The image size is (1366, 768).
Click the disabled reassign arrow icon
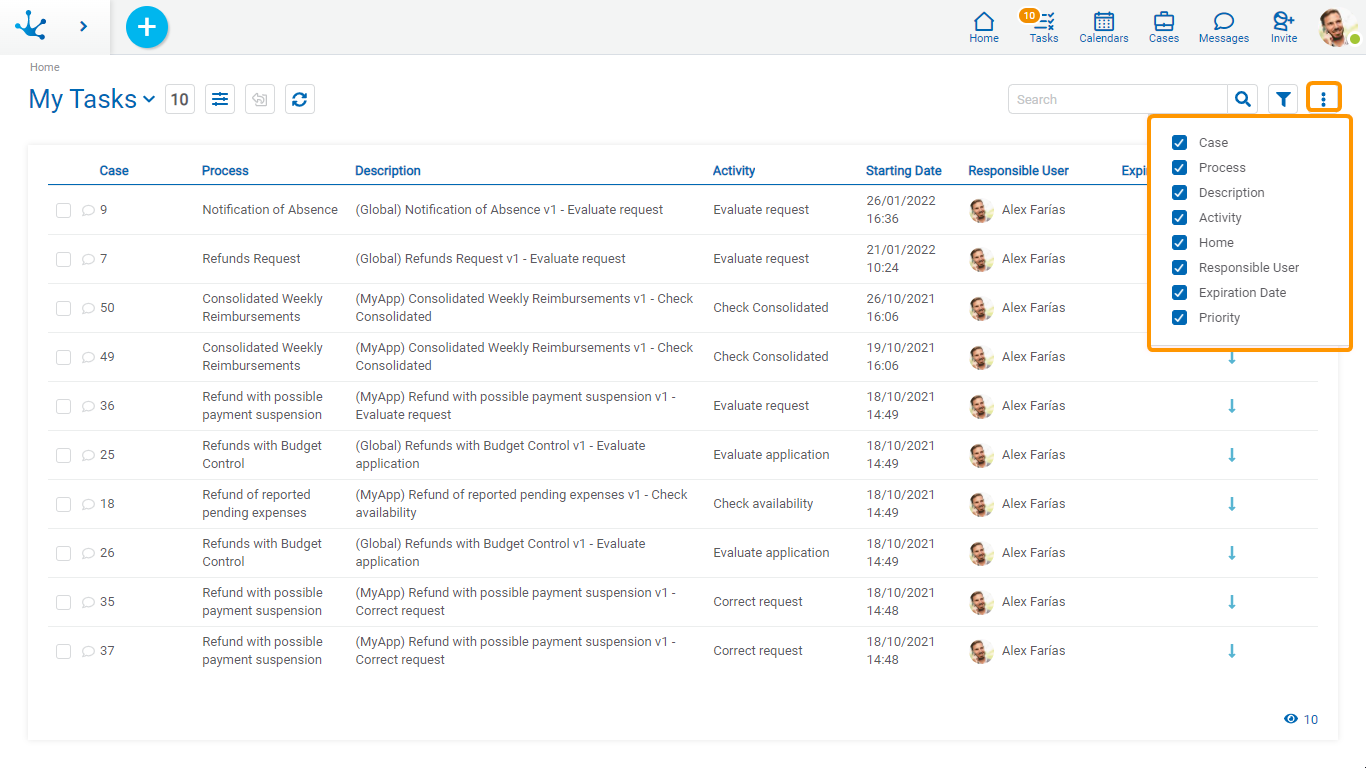click(x=260, y=99)
